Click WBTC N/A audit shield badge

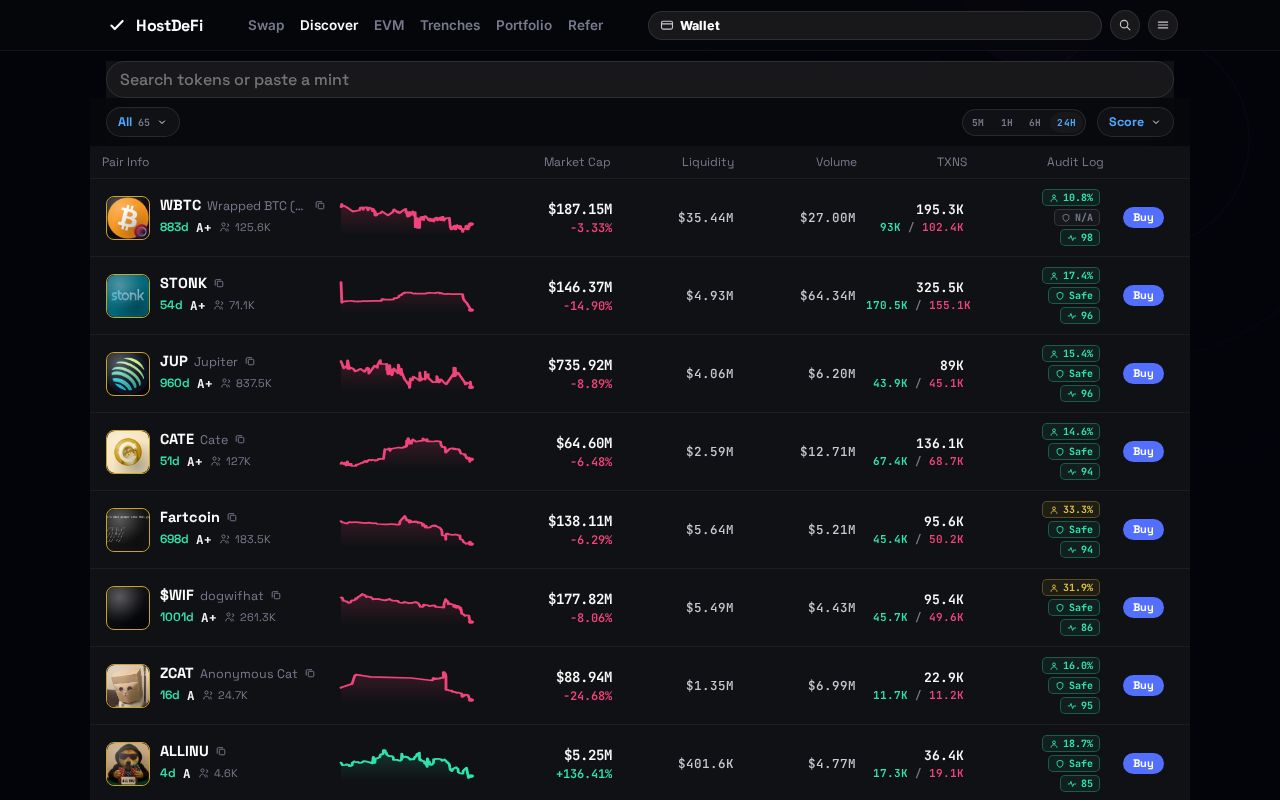click(1076, 217)
